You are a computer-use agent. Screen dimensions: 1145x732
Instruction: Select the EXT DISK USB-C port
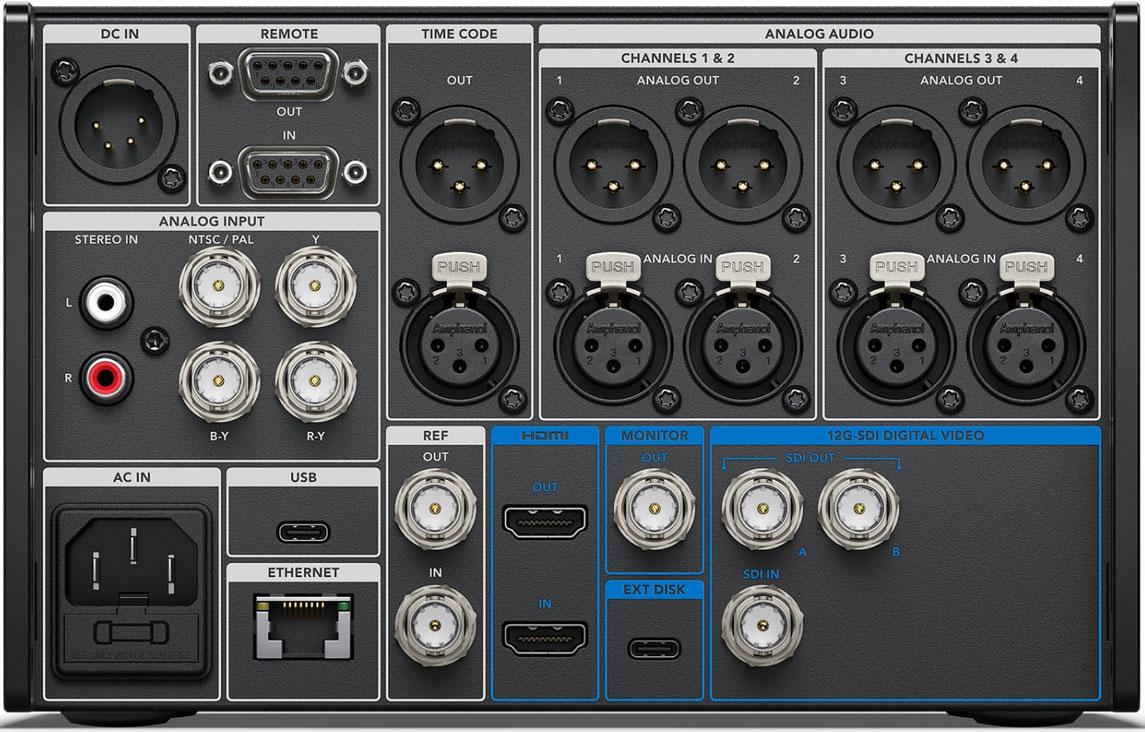(x=654, y=648)
